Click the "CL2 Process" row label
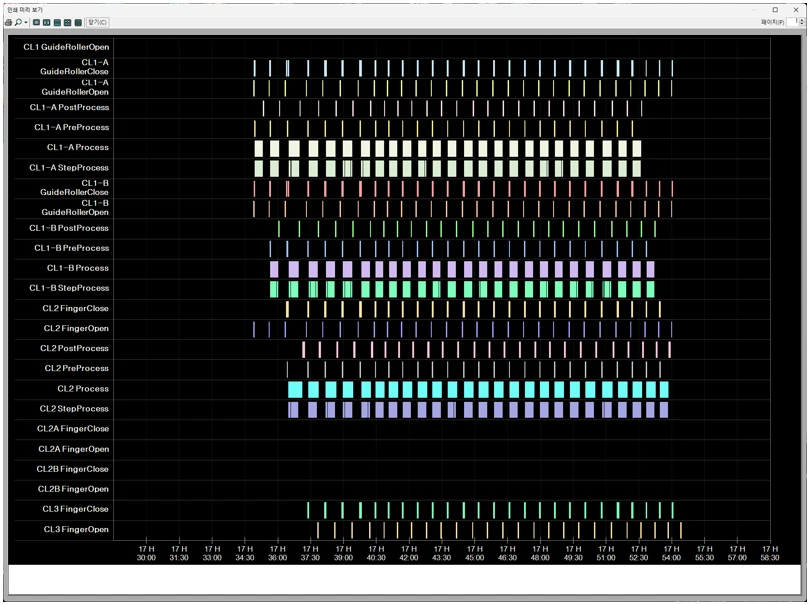The width and height of the screenshot is (810, 605). (83, 389)
